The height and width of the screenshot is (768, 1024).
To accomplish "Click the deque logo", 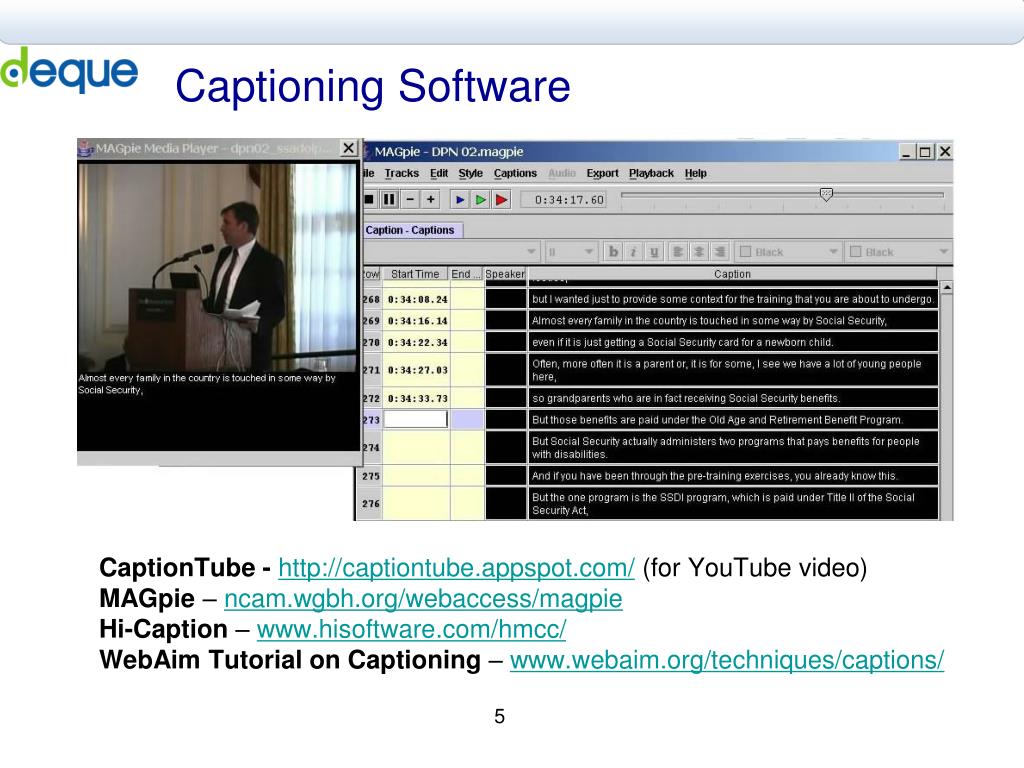I will tap(69, 69).
